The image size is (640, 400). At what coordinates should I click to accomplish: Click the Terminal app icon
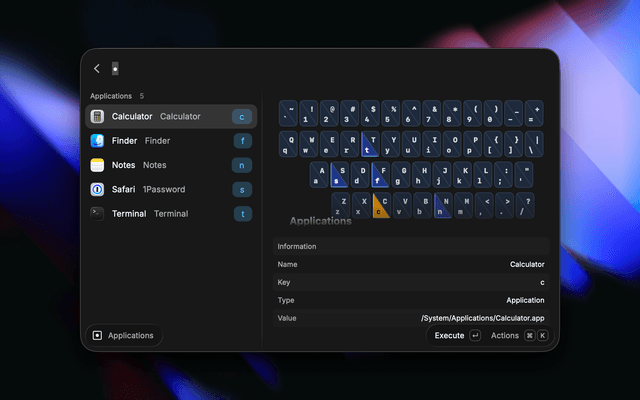(x=97, y=213)
